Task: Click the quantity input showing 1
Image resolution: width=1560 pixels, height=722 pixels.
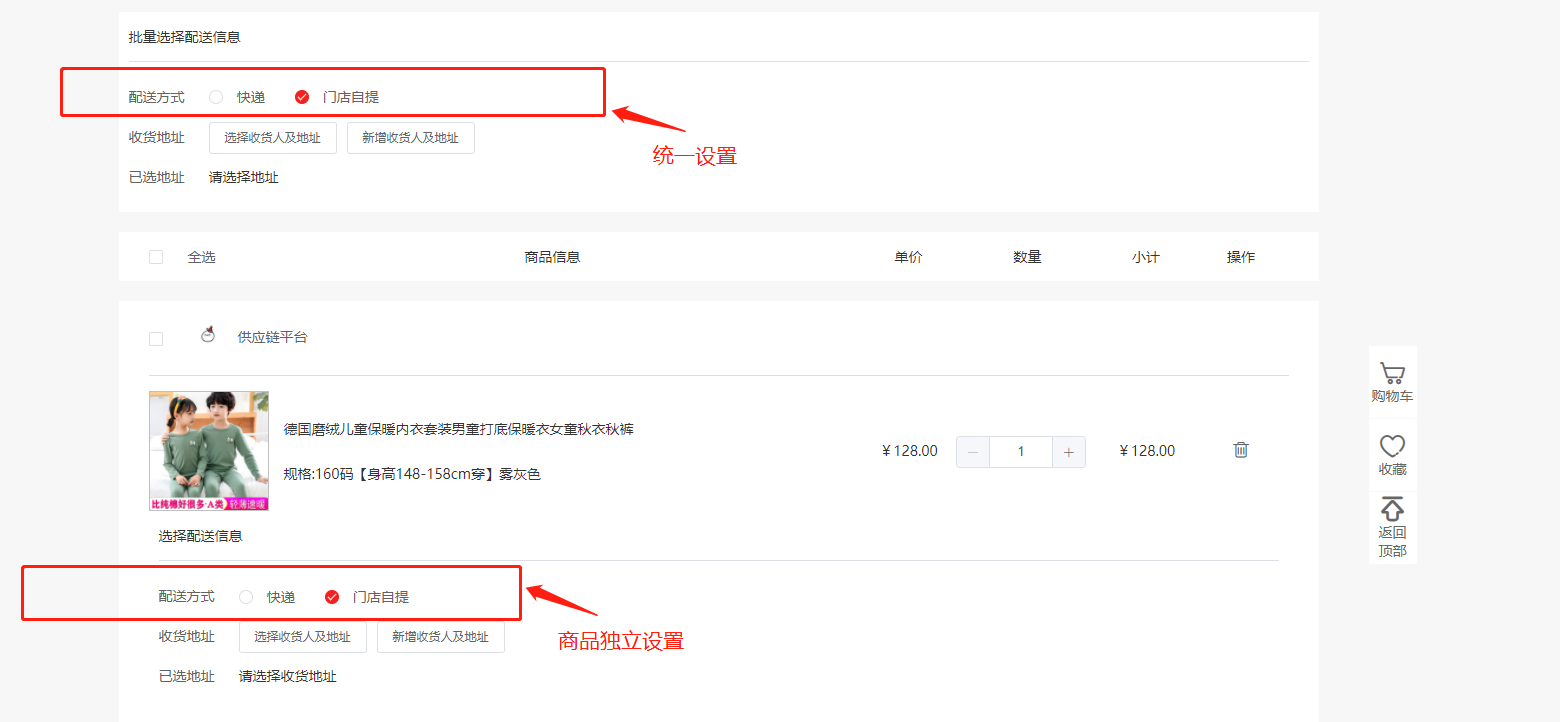Action: [1021, 452]
